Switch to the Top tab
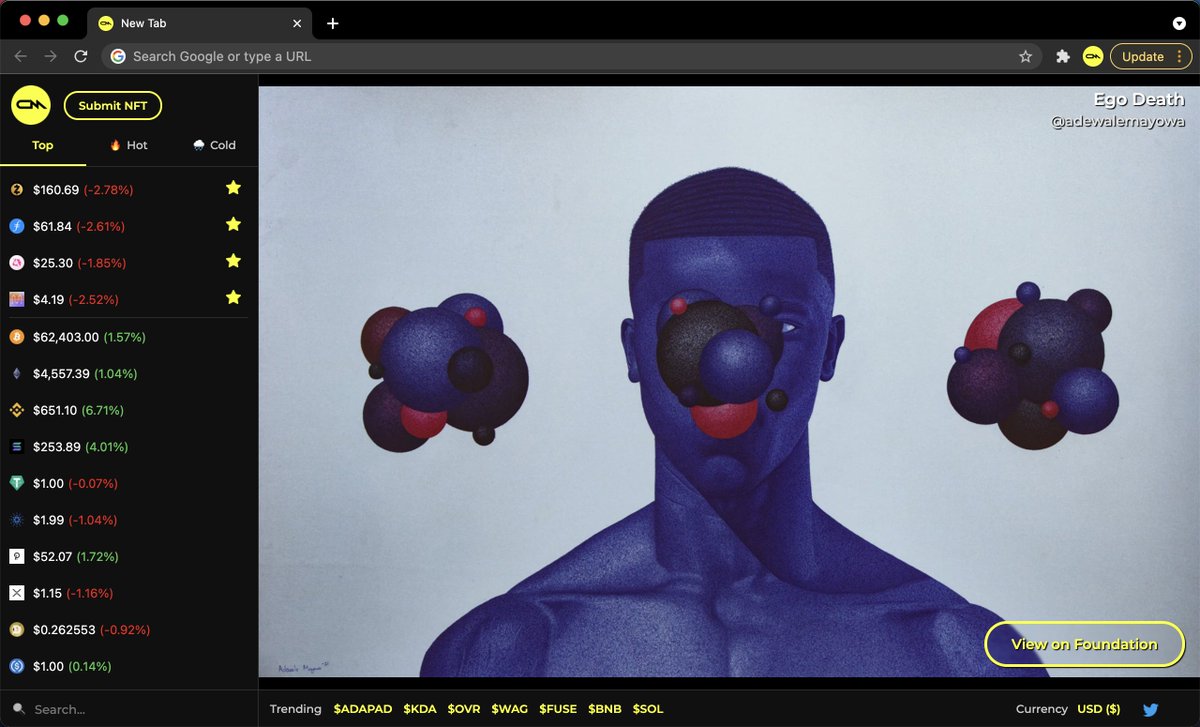This screenshot has height=727, width=1200. [x=43, y=145]
